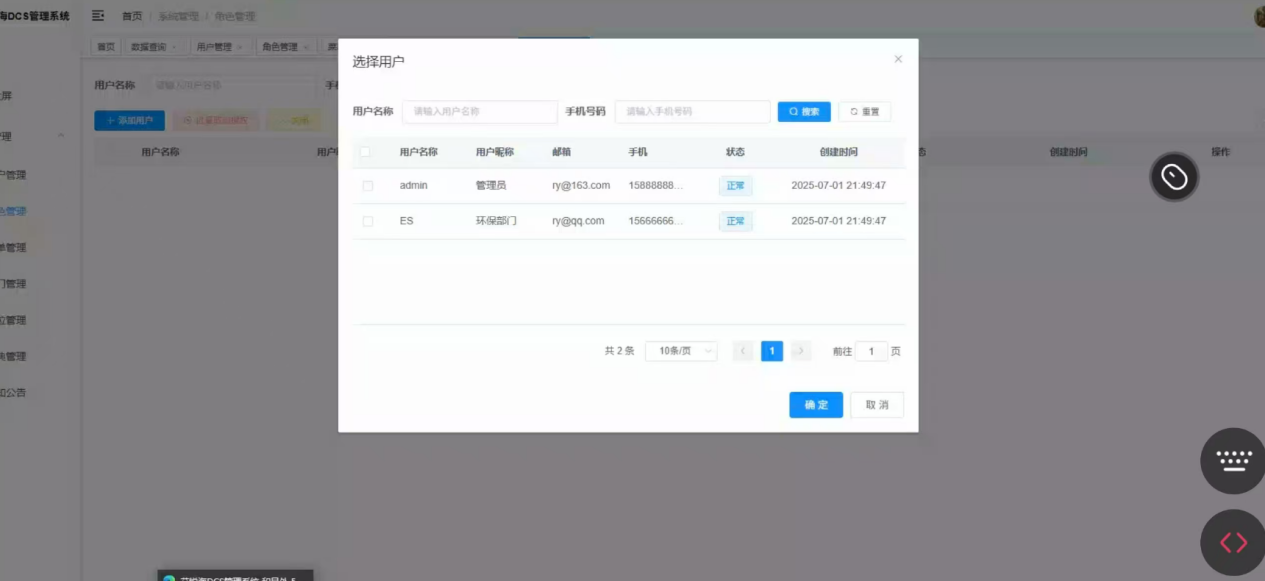Screen dimensions: 1265x581
Task: Close the 选择用户 dialog with the X
Action: (898, 59)
